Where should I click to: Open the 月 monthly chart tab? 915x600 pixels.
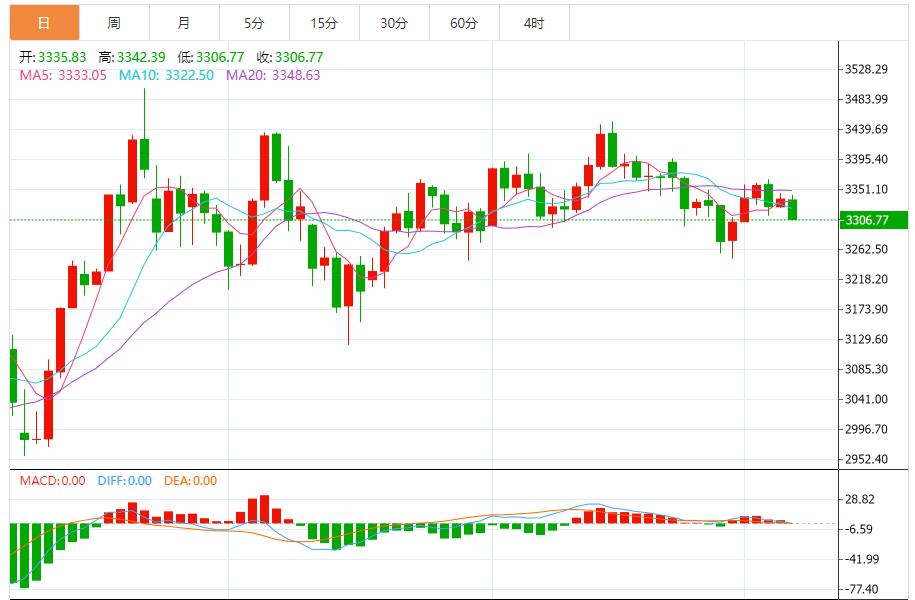pyautogui.click(x=184, y=23)
